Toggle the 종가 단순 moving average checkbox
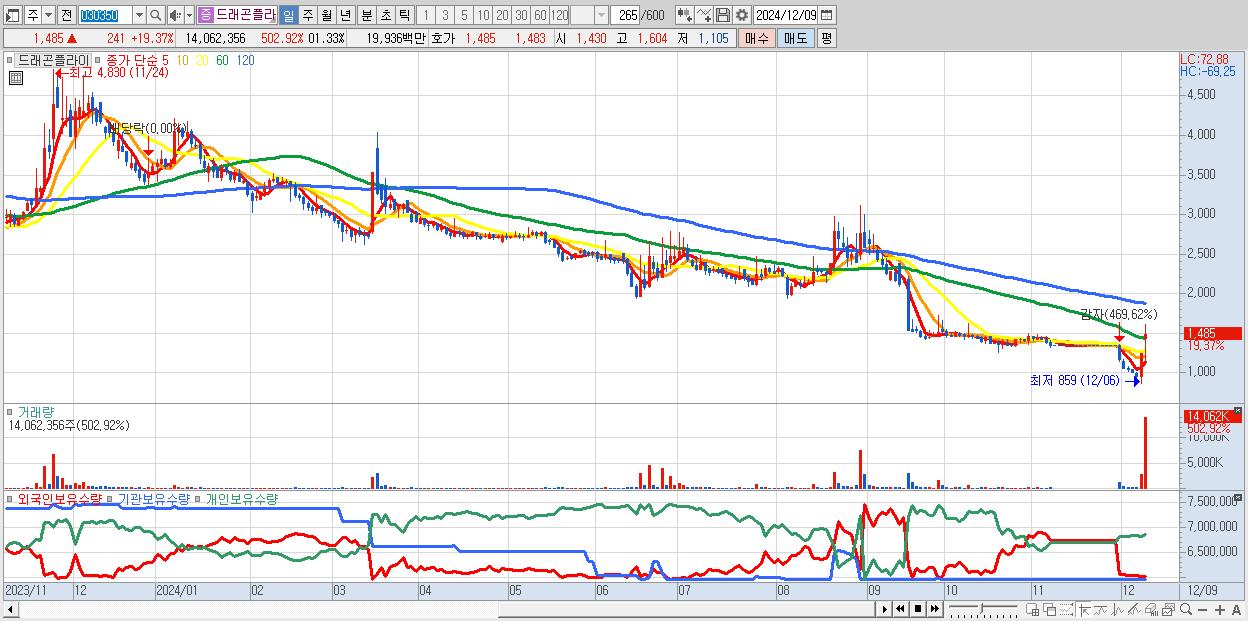1248x621 pixels. click(96, 60)
